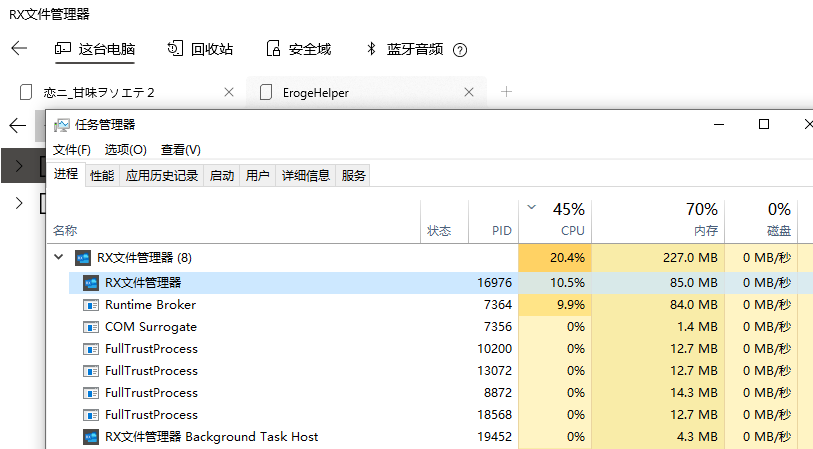Switch to 应用历史记录 tab
The image size is (813, 449).
coord(162,176)
